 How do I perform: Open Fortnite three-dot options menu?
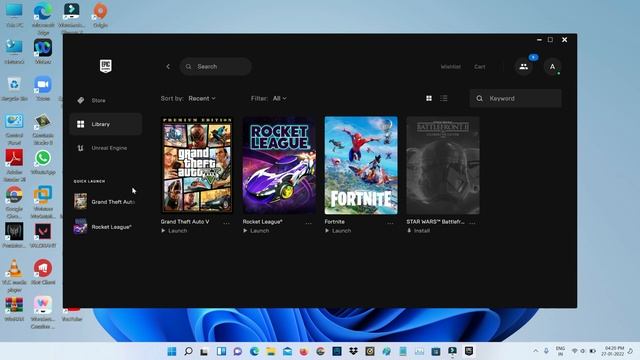pyautogui.click(x=391, y=223)
